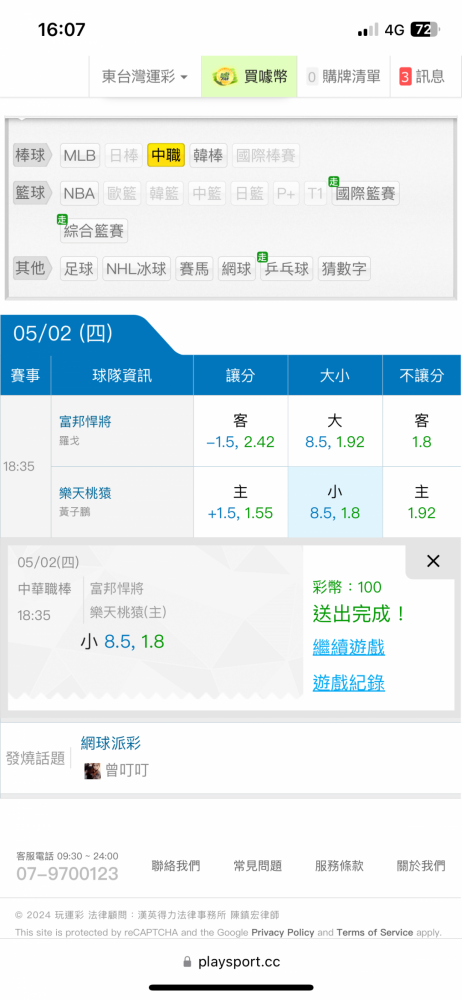The width and height of the screenshot is (462, 1000).
Task: Click the 棒球 category label
Action: pos(33,155)
